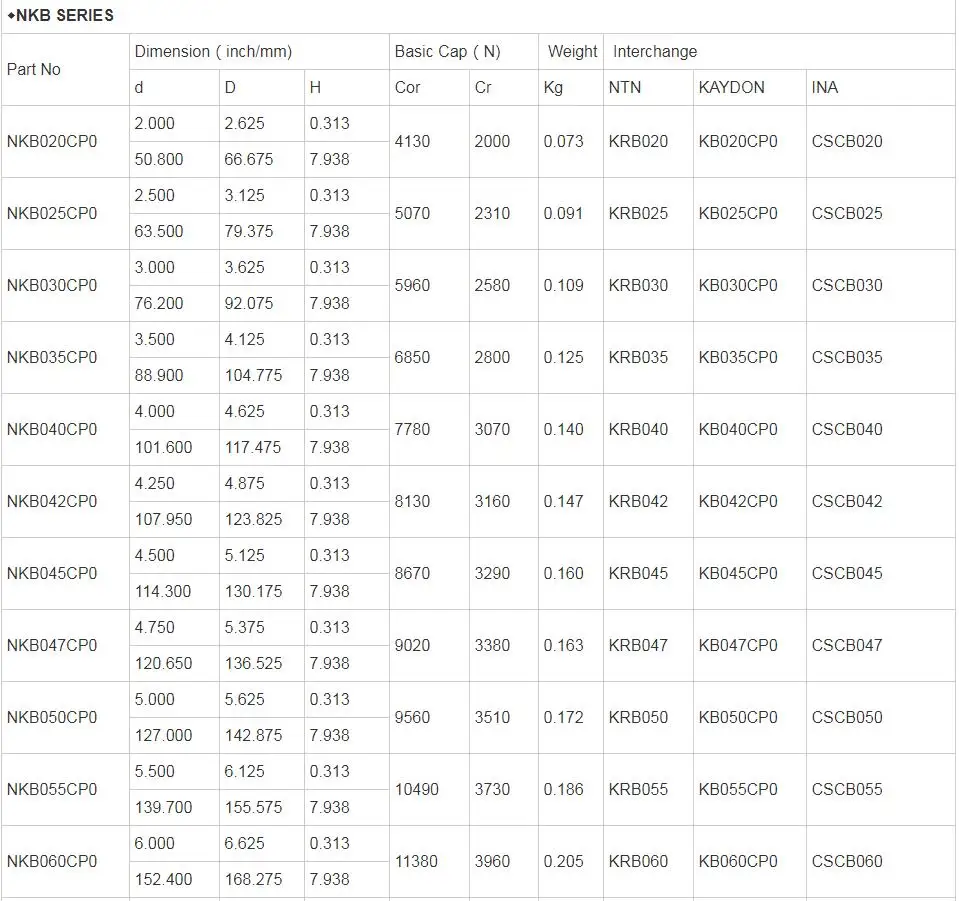959x901 pixels.
Task: Click the Basic Cap (N) header
Action: pos(448,51)
